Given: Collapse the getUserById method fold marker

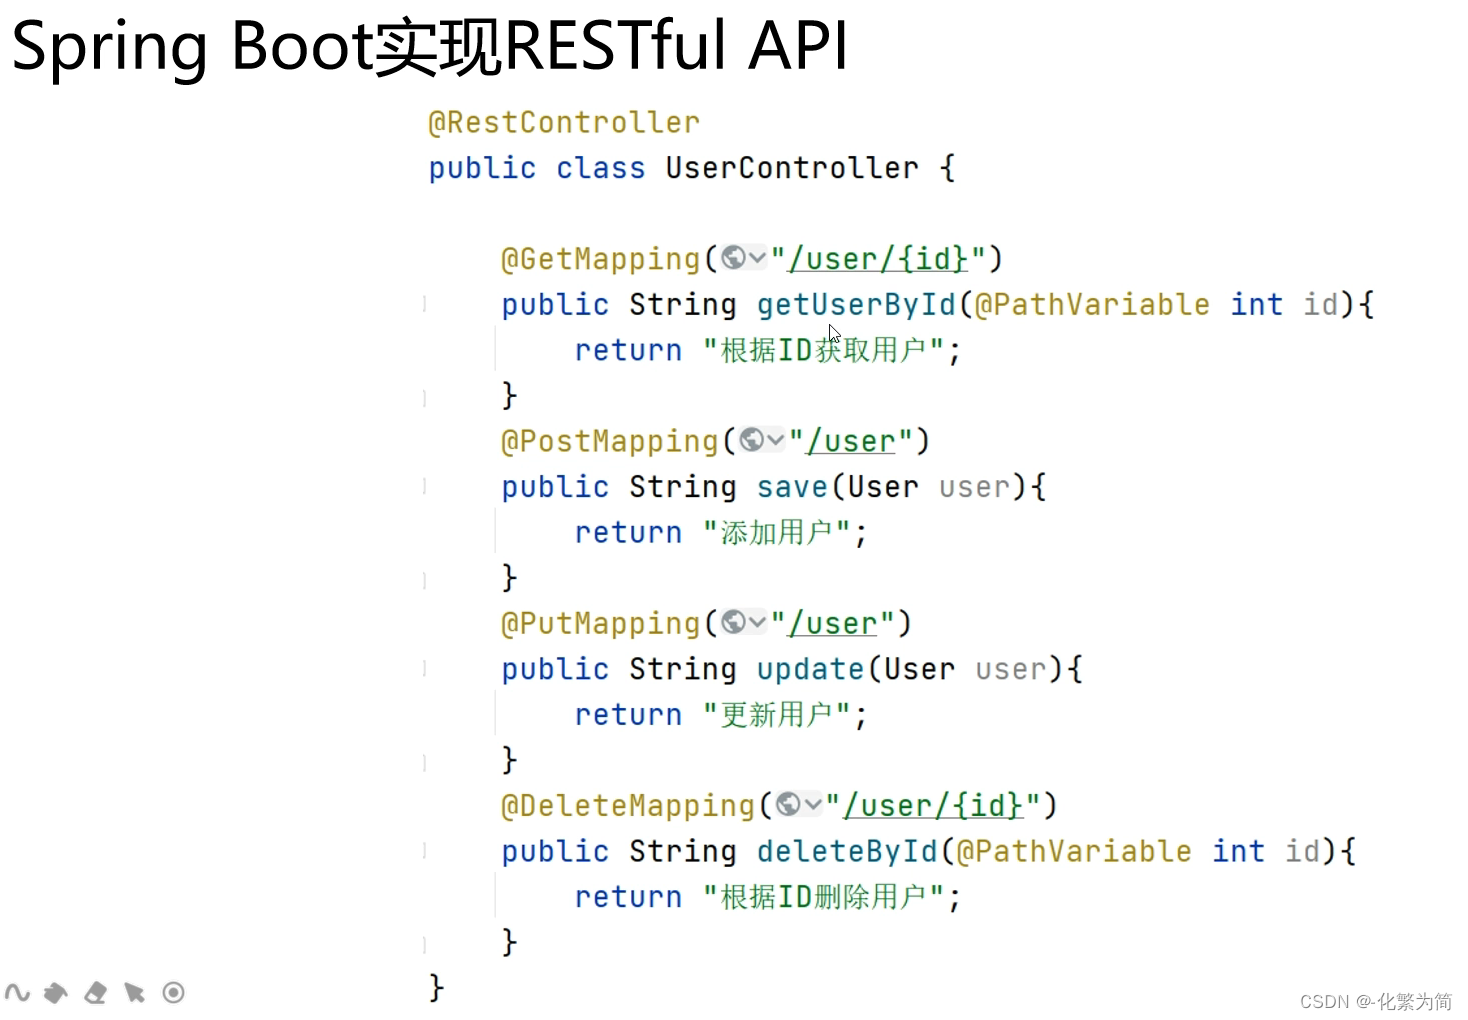Looking at the screenshot, I should click(x=425, y=304).
